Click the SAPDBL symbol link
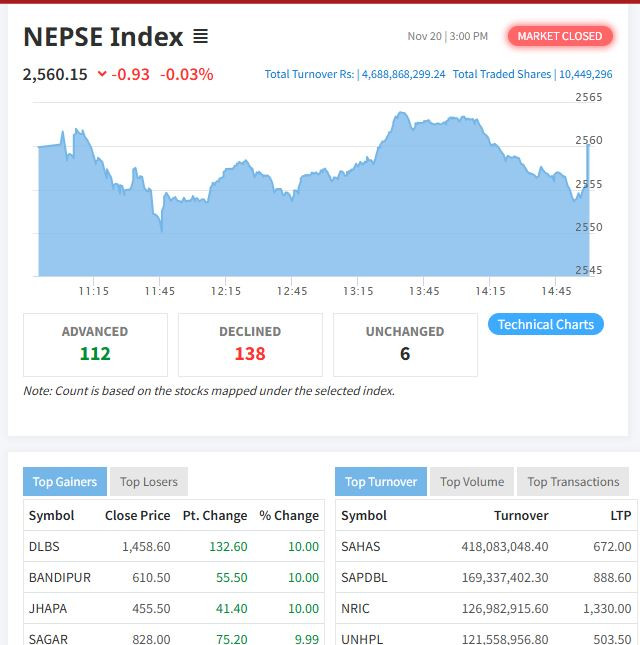Image resolution: width=640 pixels, height=645 pixels. click(364, 578)
